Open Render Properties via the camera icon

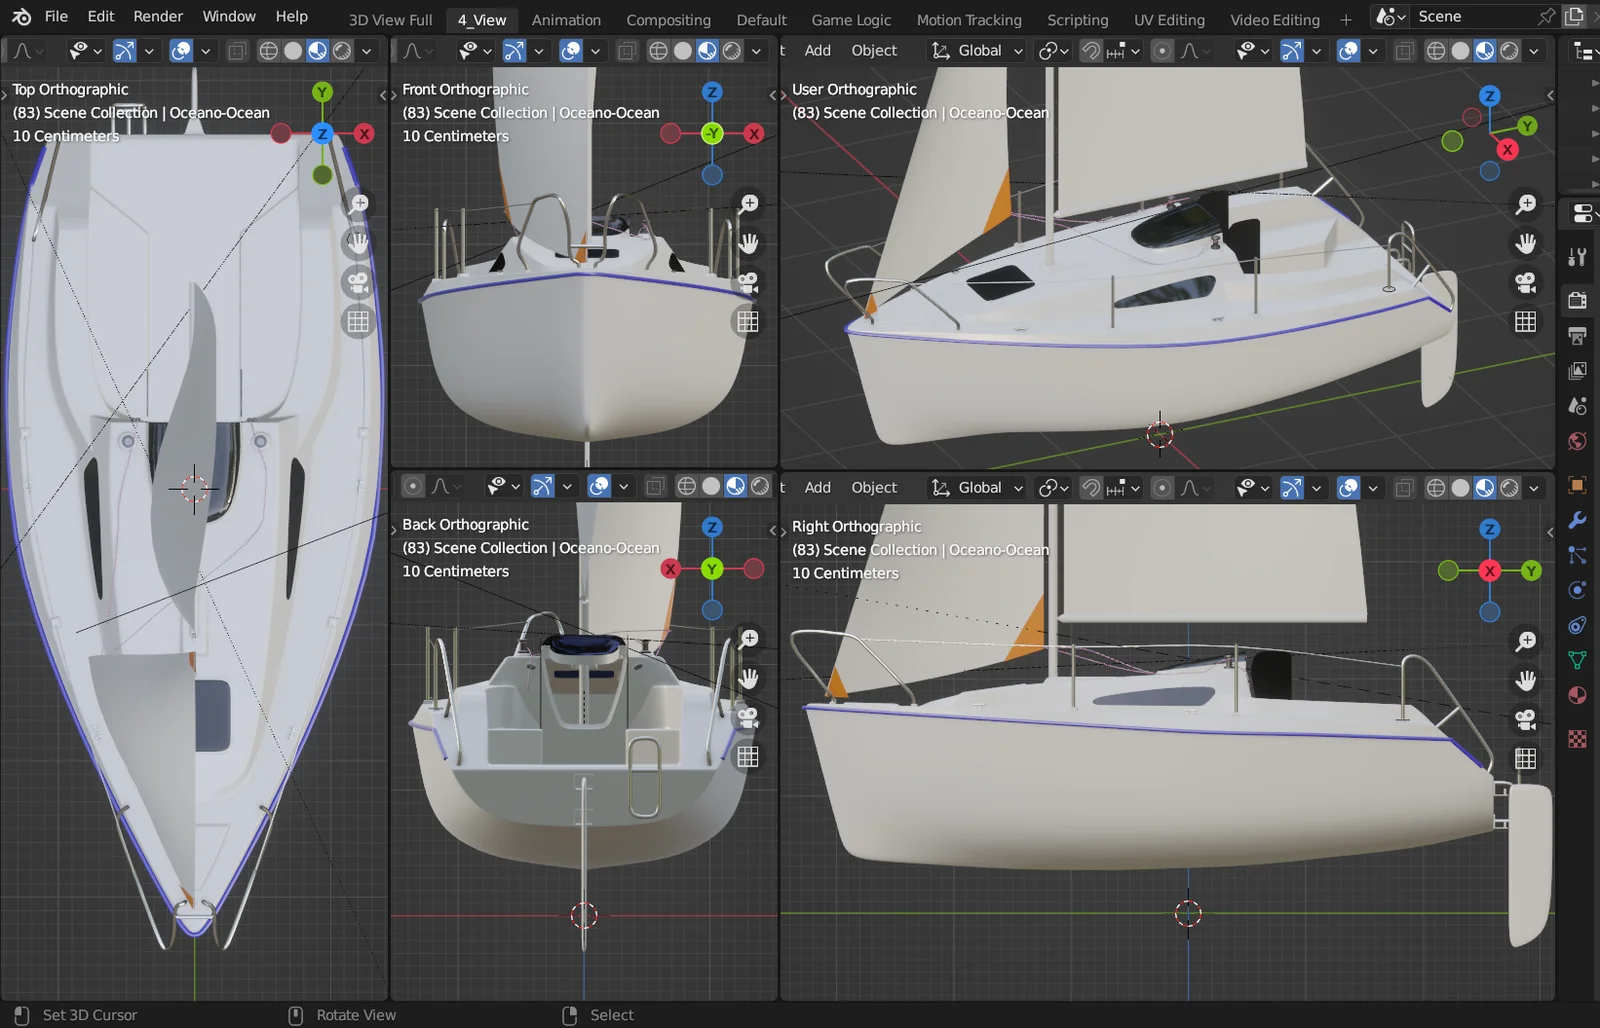coord(1577,301)
